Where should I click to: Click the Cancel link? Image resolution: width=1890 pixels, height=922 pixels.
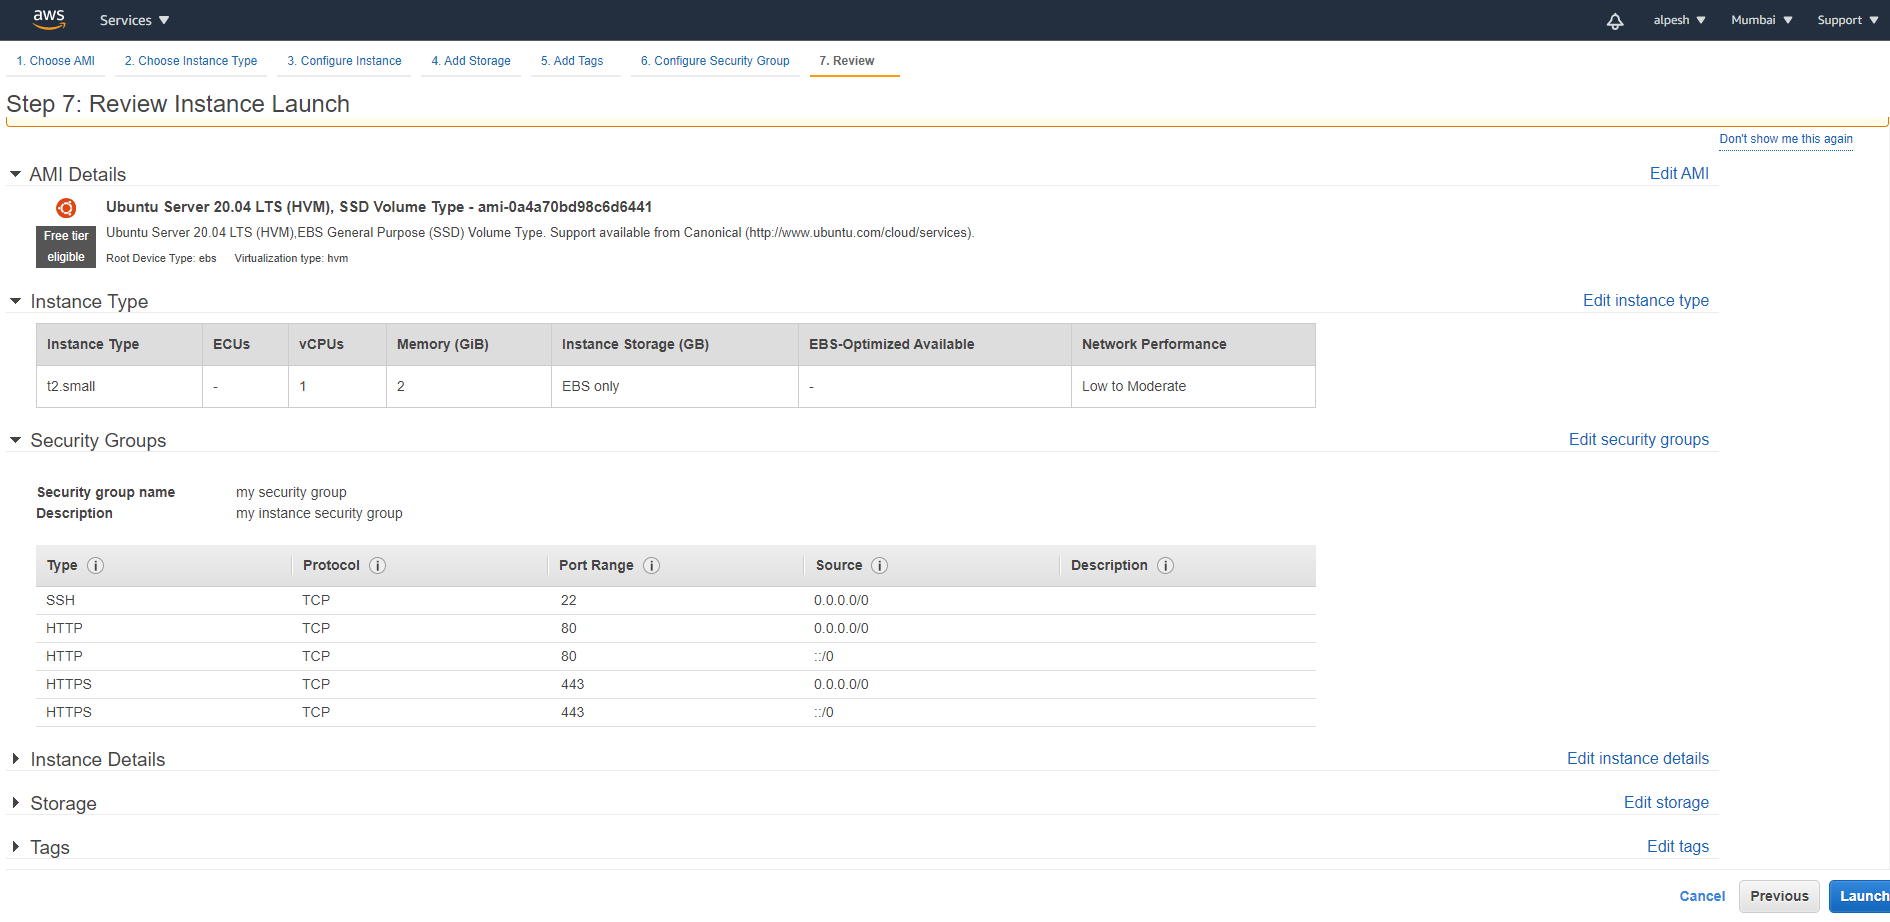[x=1702, y=896]
